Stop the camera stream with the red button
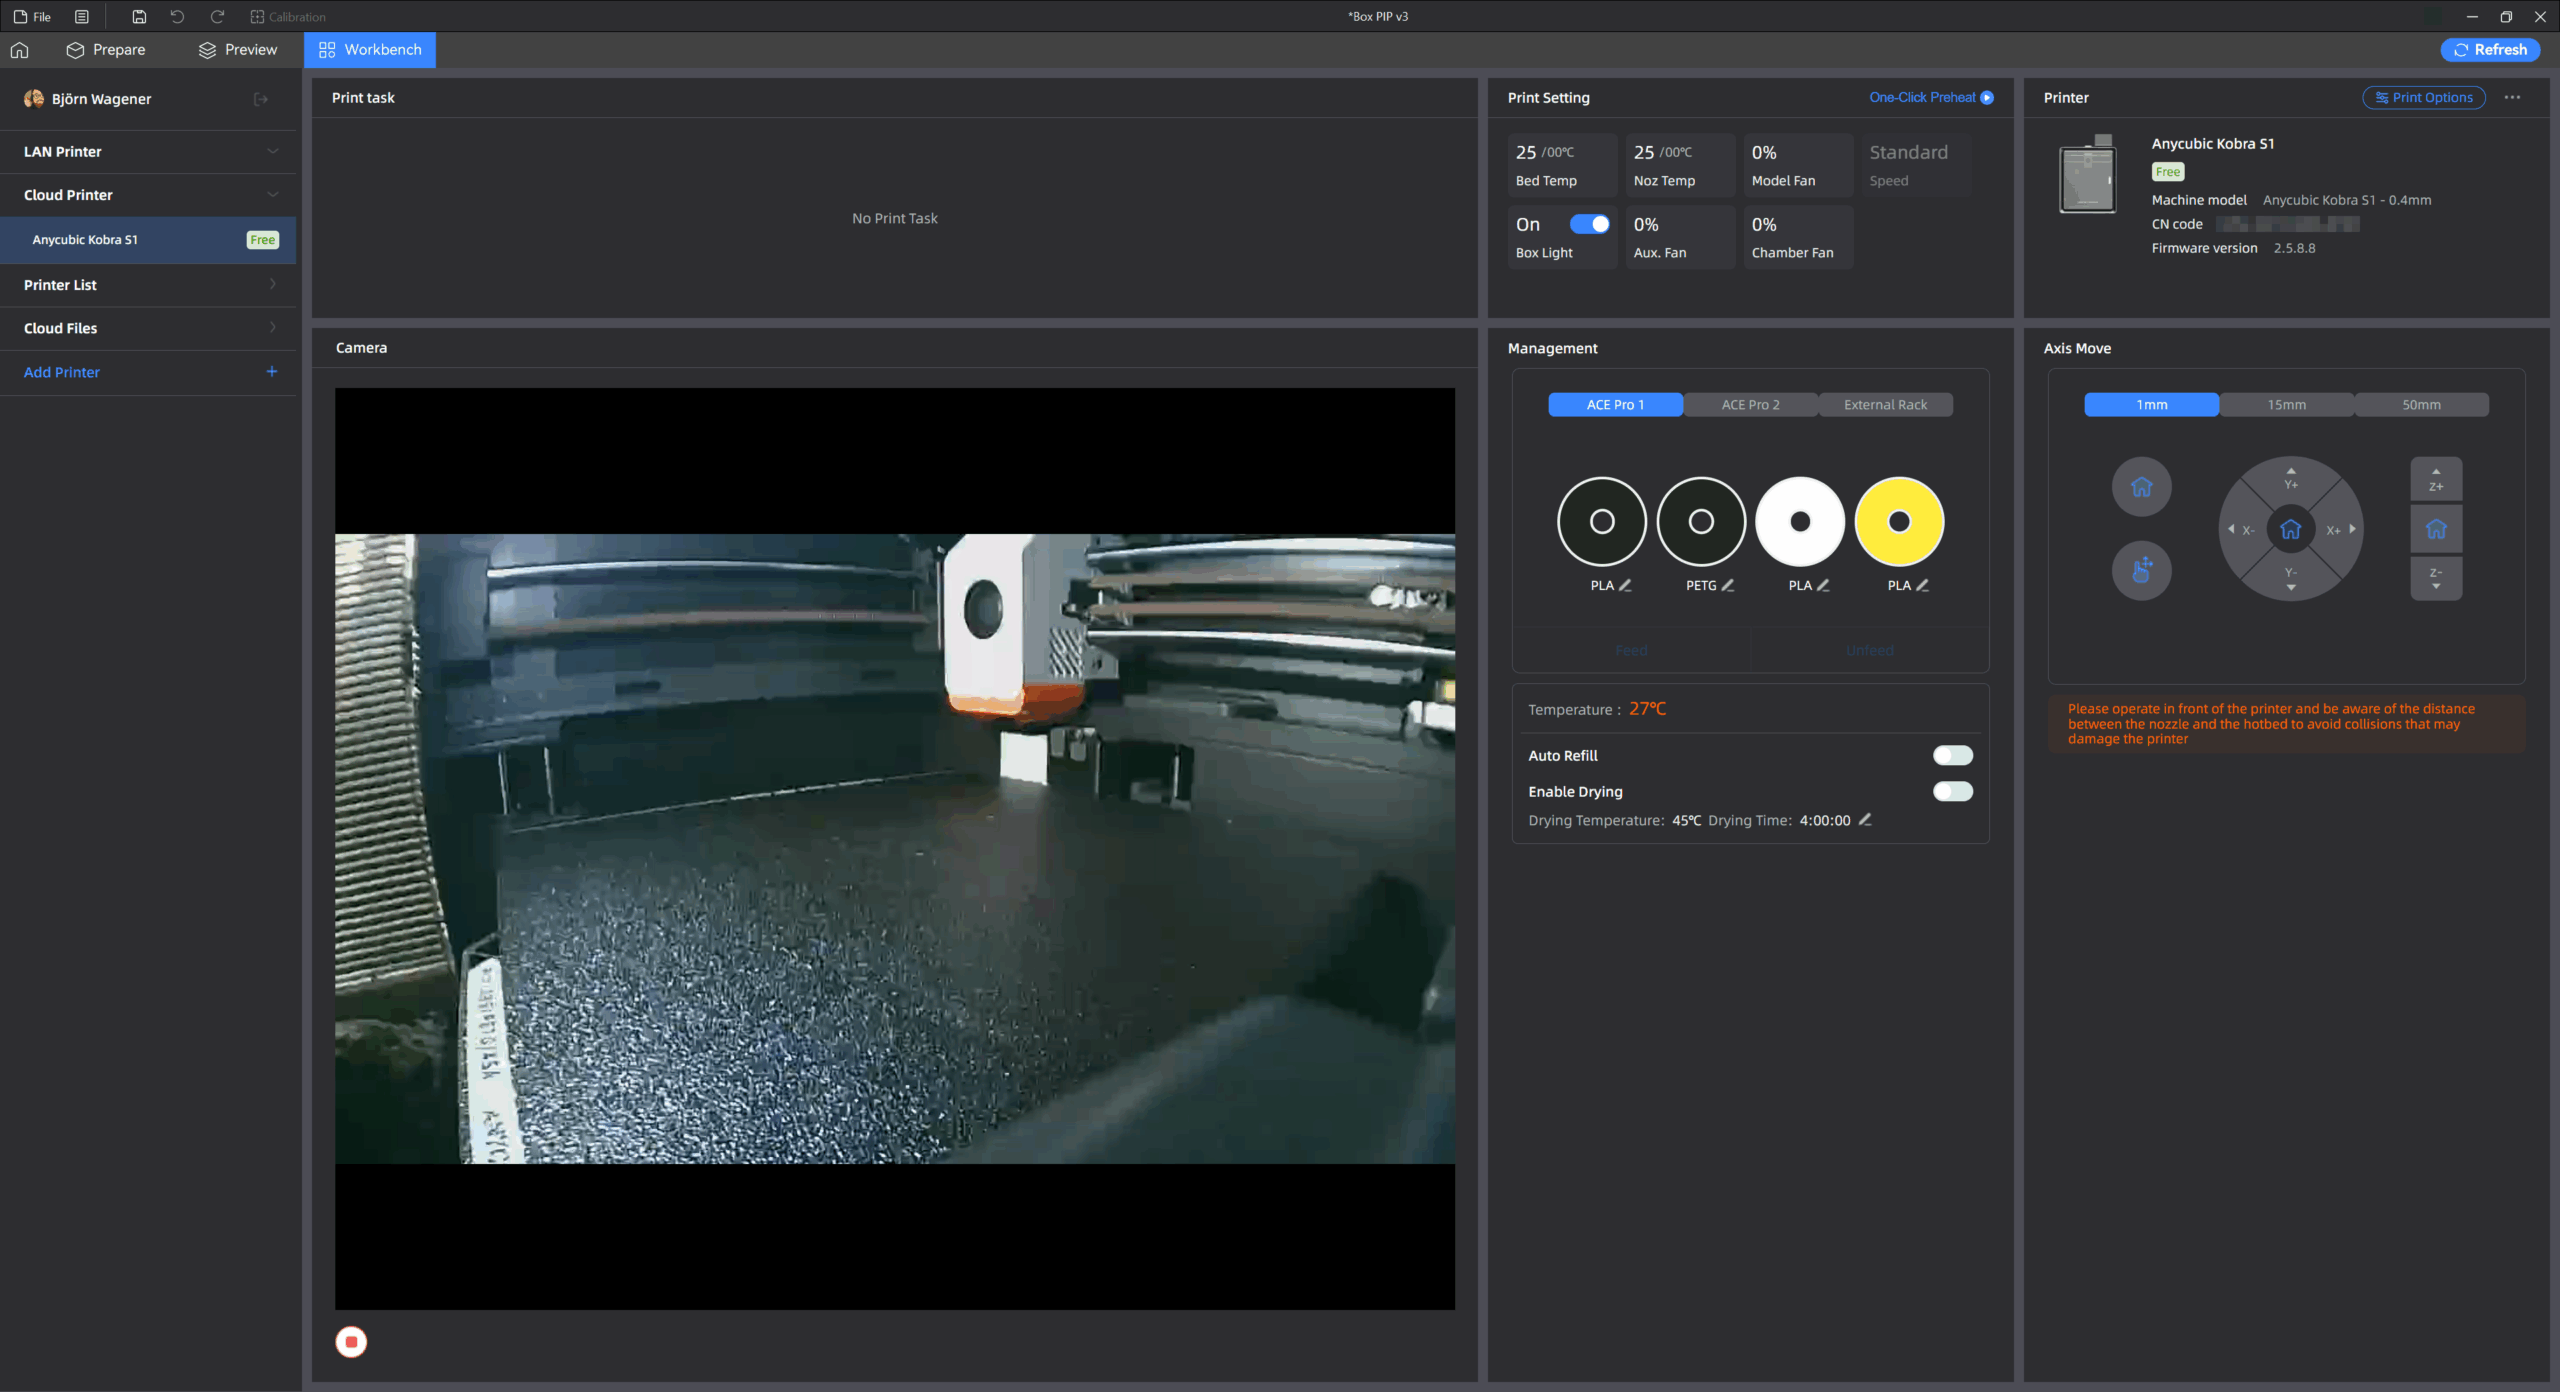Image resolution: width=2560 pixels, height=1392 pixels. pyautogui.click(x=351, y=1341)
